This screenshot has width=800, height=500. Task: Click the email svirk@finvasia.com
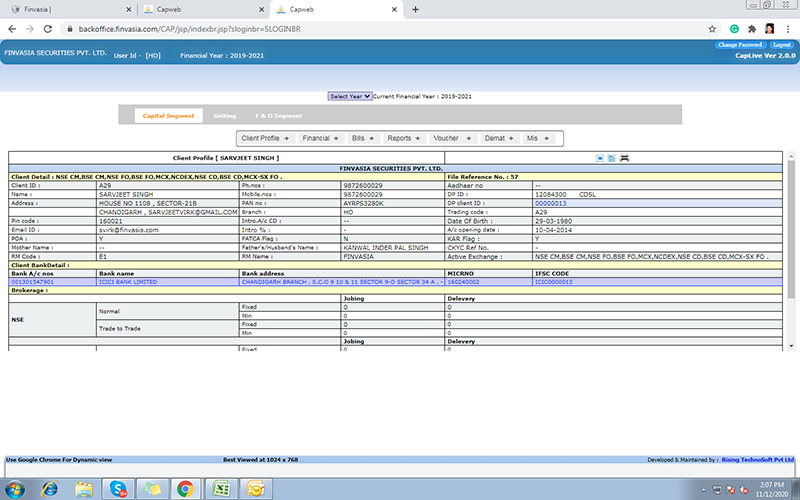pos(129,230)
